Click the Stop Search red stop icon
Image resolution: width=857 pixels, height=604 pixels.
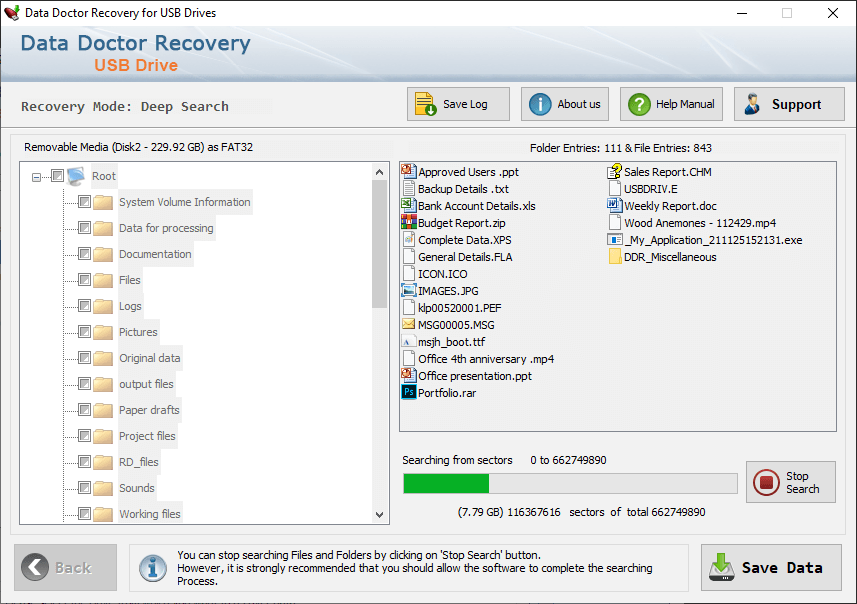coord(766,482)
